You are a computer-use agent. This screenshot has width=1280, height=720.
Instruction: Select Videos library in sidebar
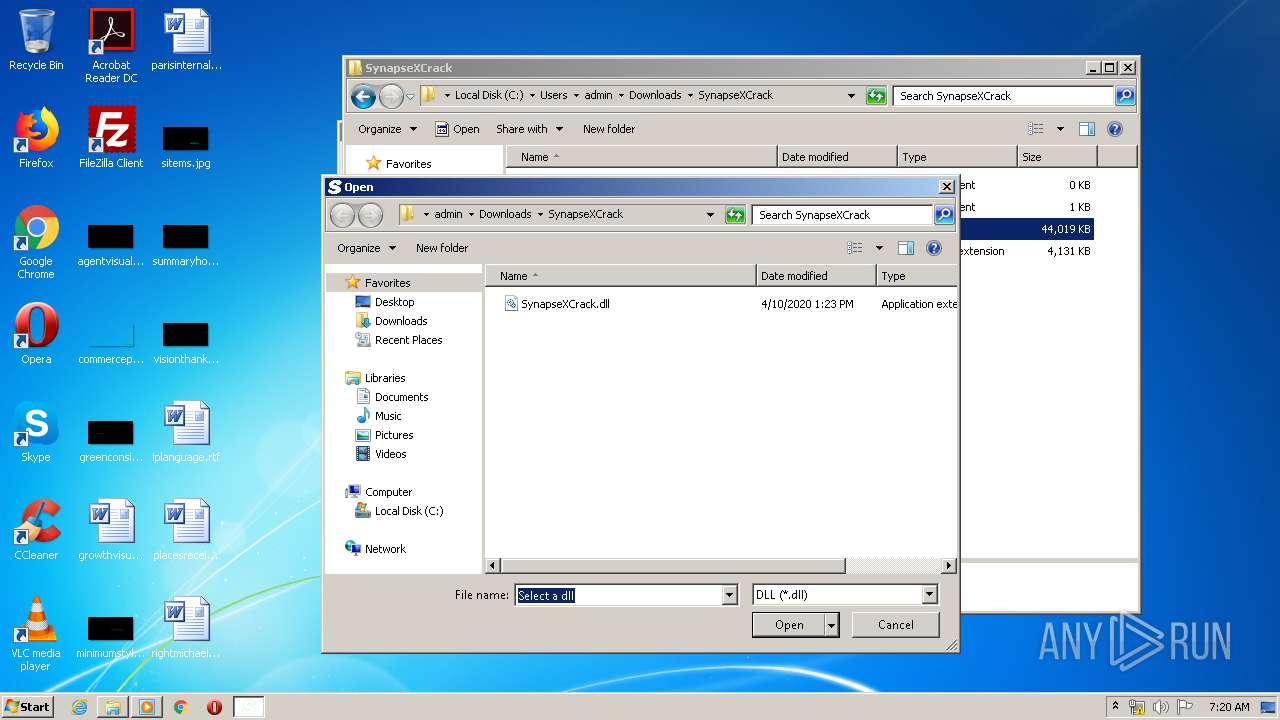click(x=390, y=454)
